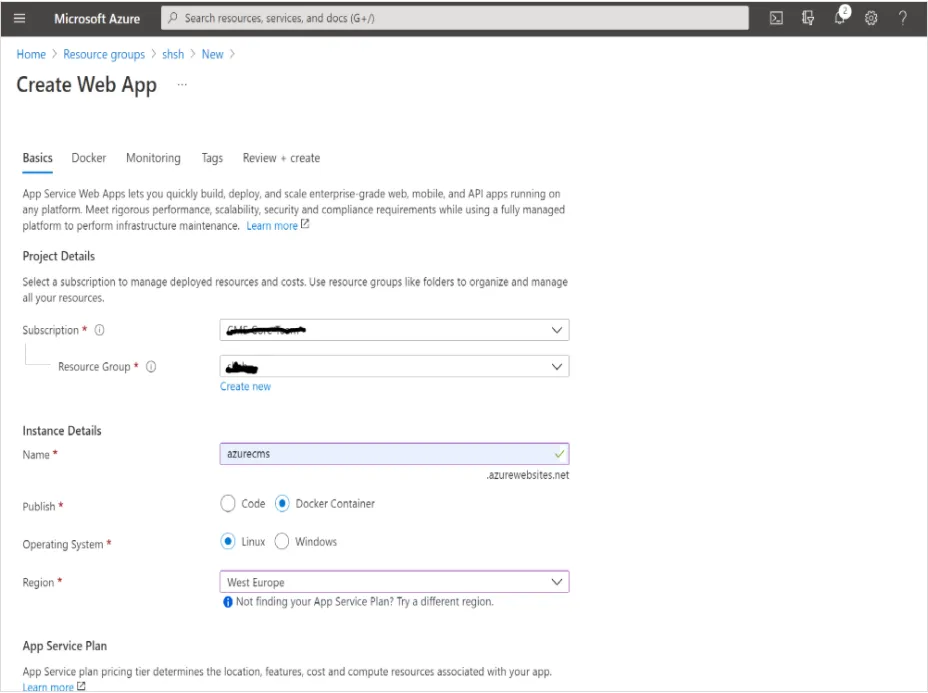
Task: Open the Region dropdown showing West Europe
Action: [x=394, y=582]
